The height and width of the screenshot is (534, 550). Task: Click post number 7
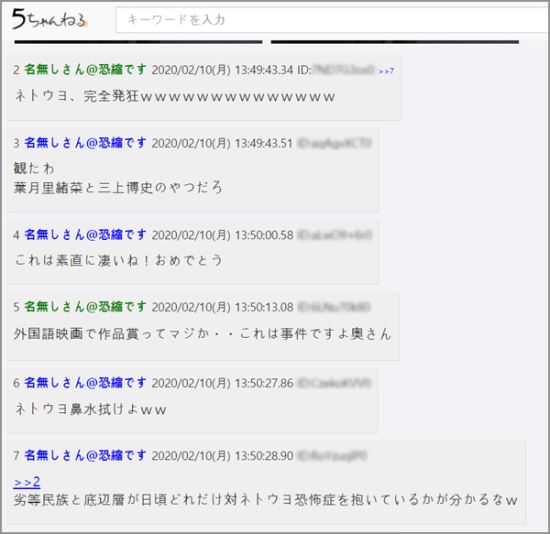click(x=16, y=456)
